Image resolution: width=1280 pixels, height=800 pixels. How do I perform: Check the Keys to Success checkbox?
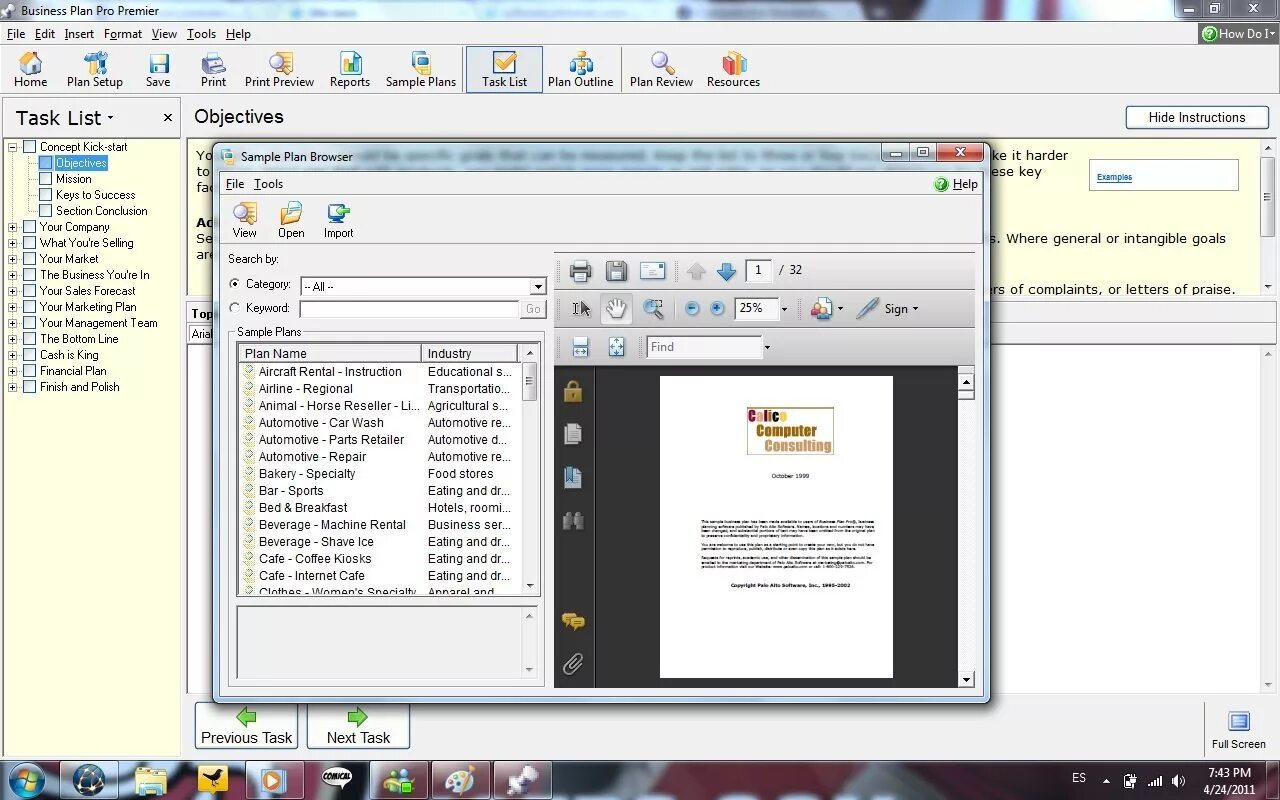coord(45,195)
